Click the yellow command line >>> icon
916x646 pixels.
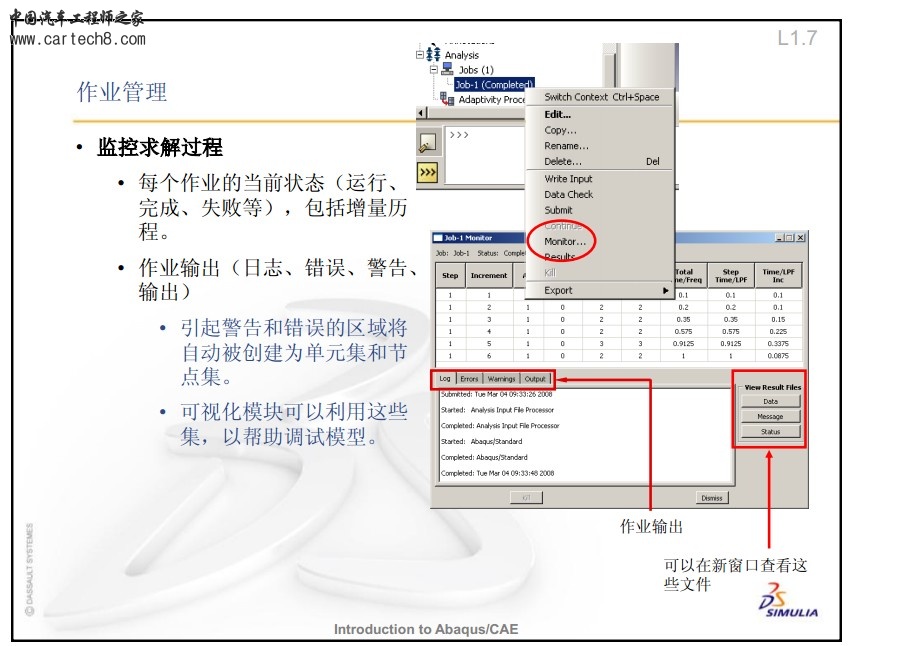(427, 172)
